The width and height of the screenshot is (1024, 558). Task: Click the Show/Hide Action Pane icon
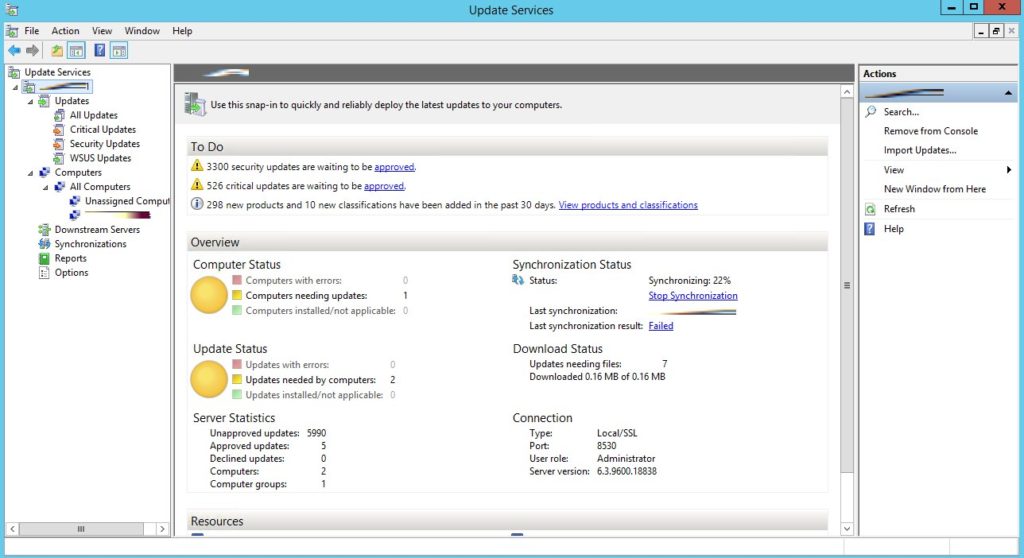tap(119, 51)
